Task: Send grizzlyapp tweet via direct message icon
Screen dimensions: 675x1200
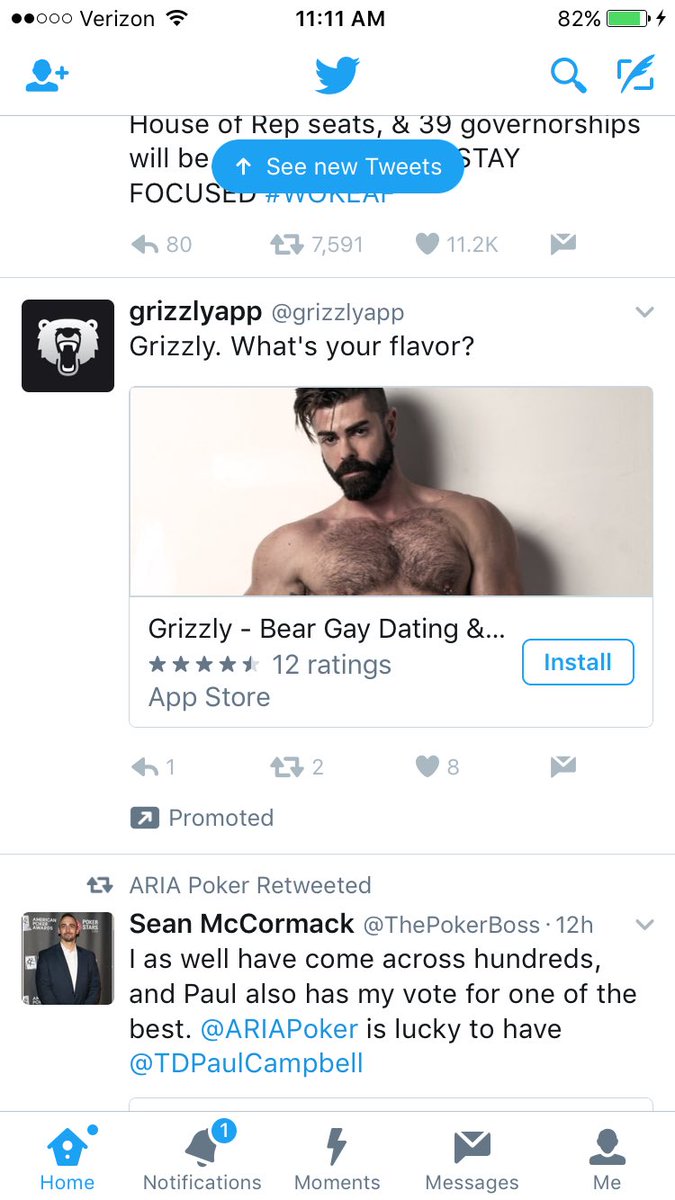Action: (563, 767)
